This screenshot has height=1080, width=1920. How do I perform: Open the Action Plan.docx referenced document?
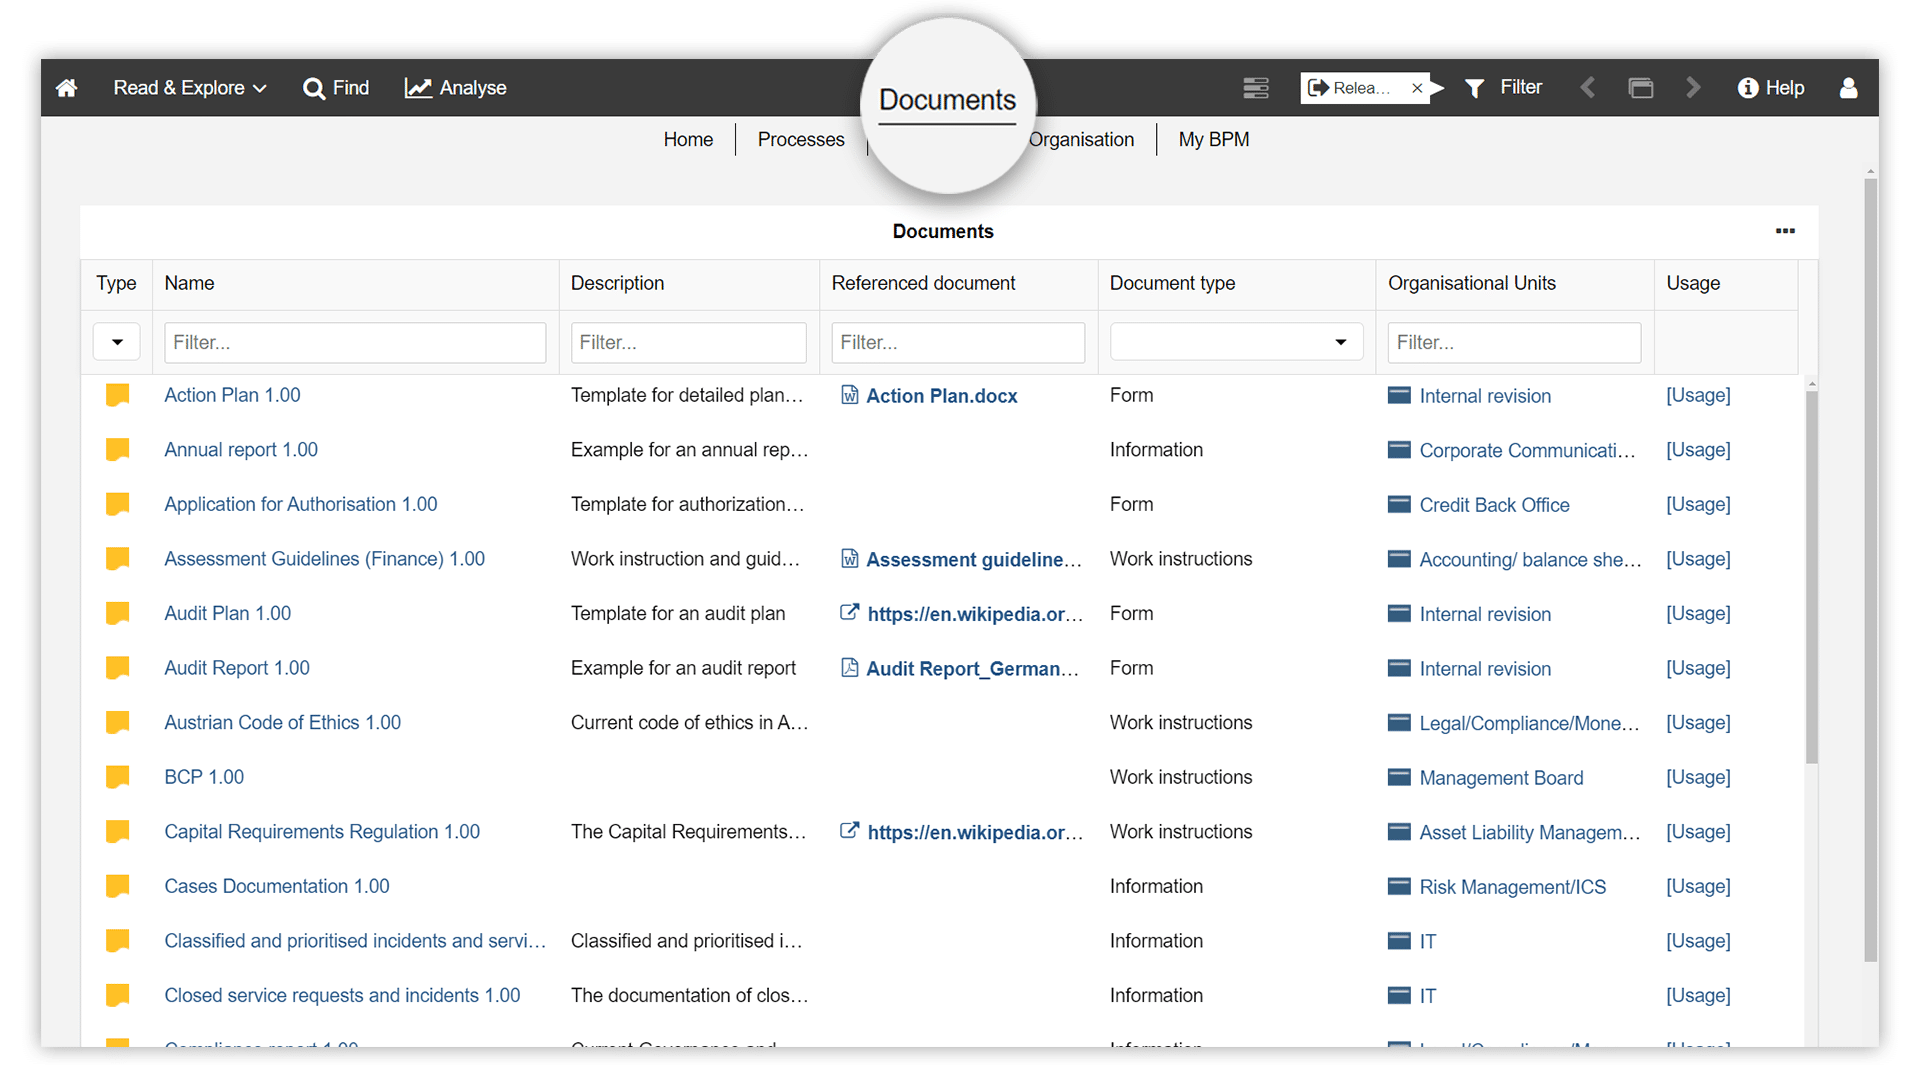(x=941, y=396)
